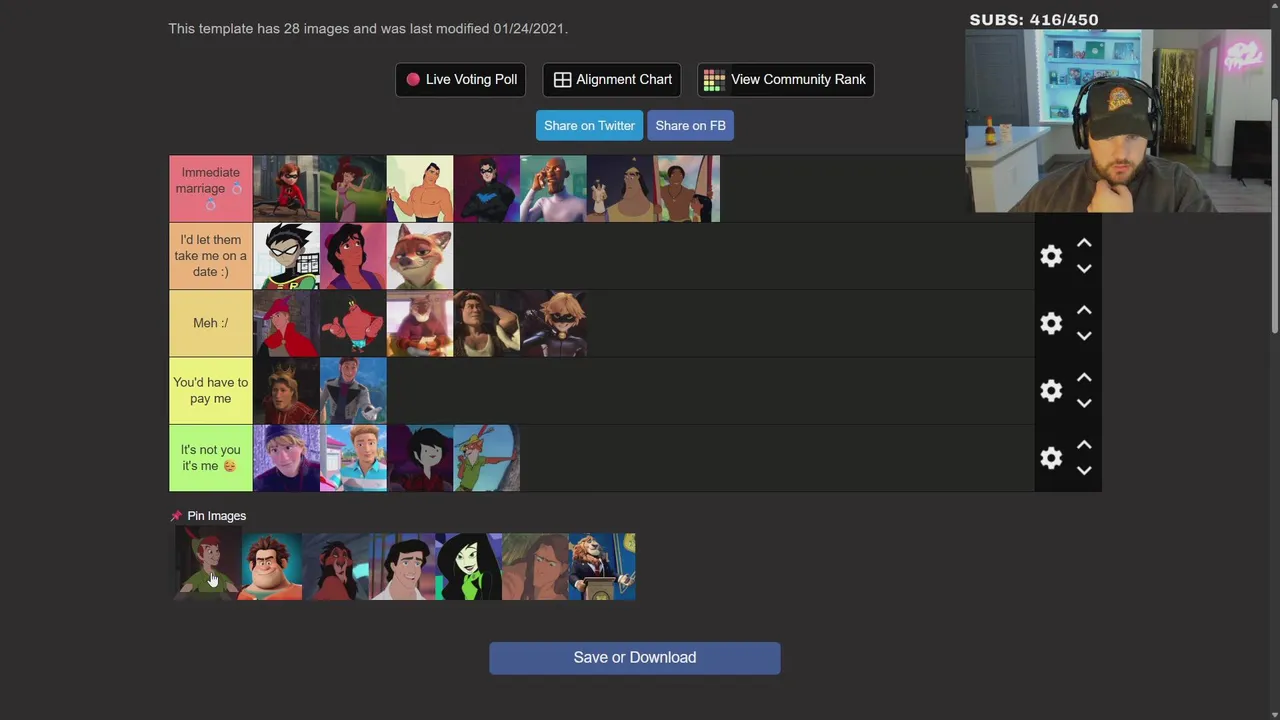Click the Pin Images pushpin label
1280x720 pixels.
pos(208,516)
